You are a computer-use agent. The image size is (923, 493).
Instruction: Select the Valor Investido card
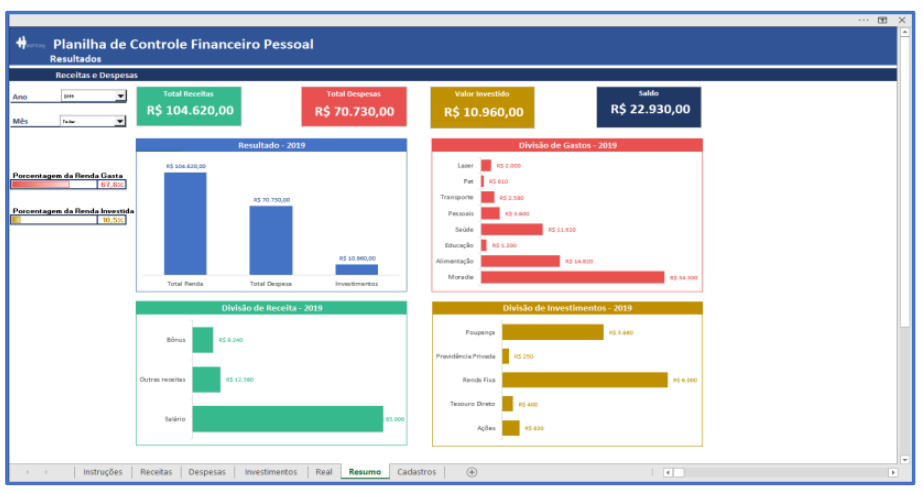tap(482, 107)
